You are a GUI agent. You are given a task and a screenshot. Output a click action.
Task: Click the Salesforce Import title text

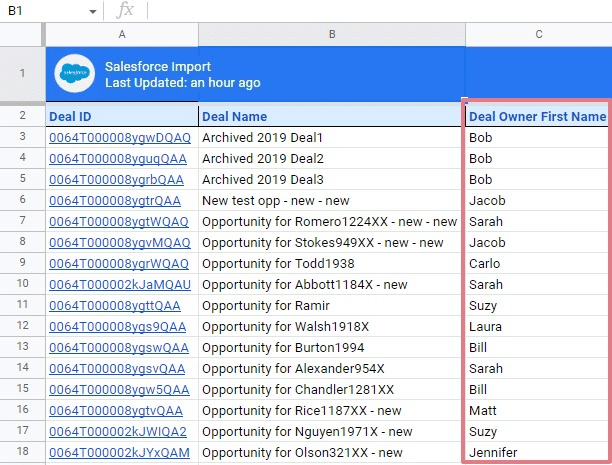(x=158, y=66)
